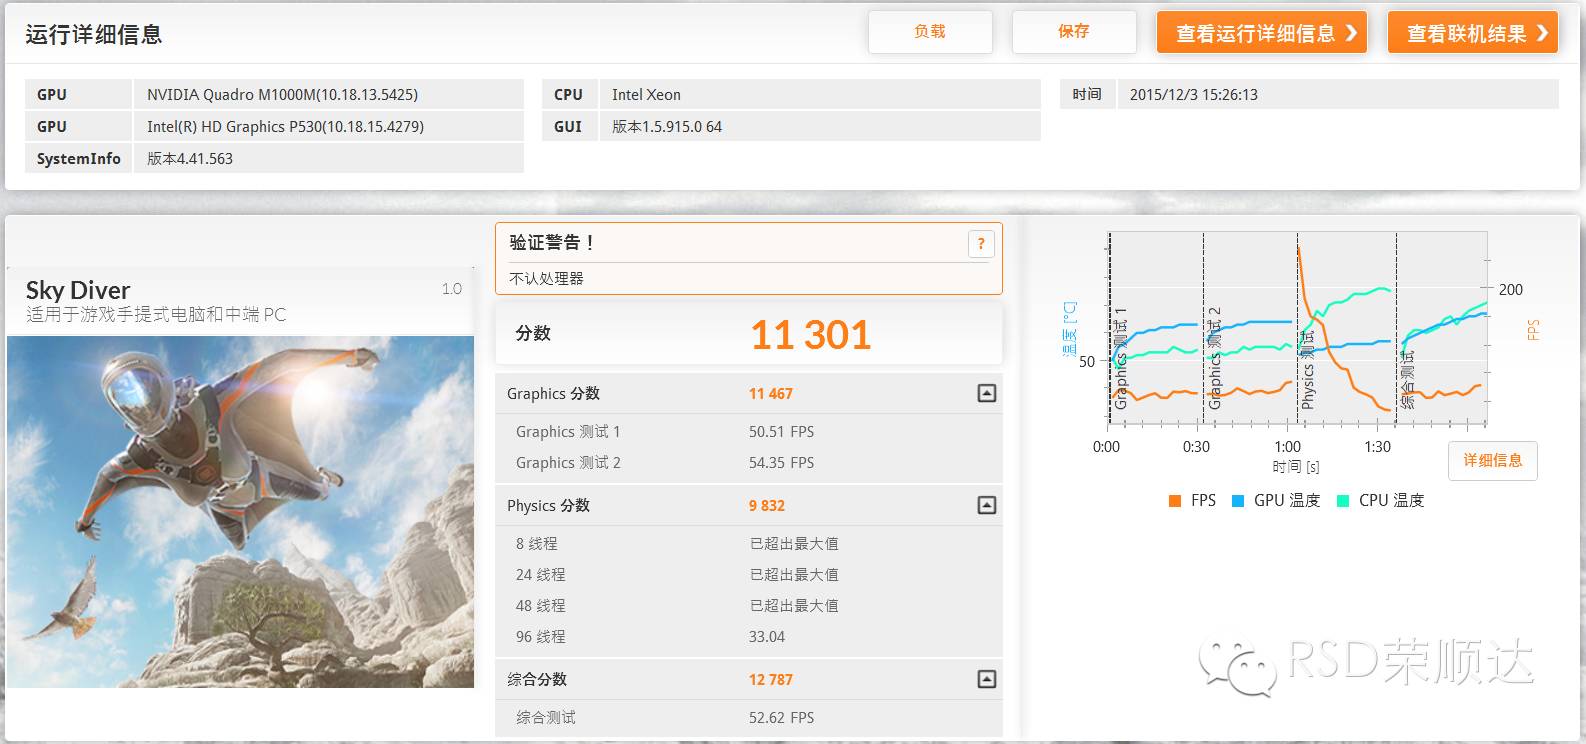The image size is (1586, 744).
Task: Click the Sky Diver benchmark title
Action: coord(78,290)
